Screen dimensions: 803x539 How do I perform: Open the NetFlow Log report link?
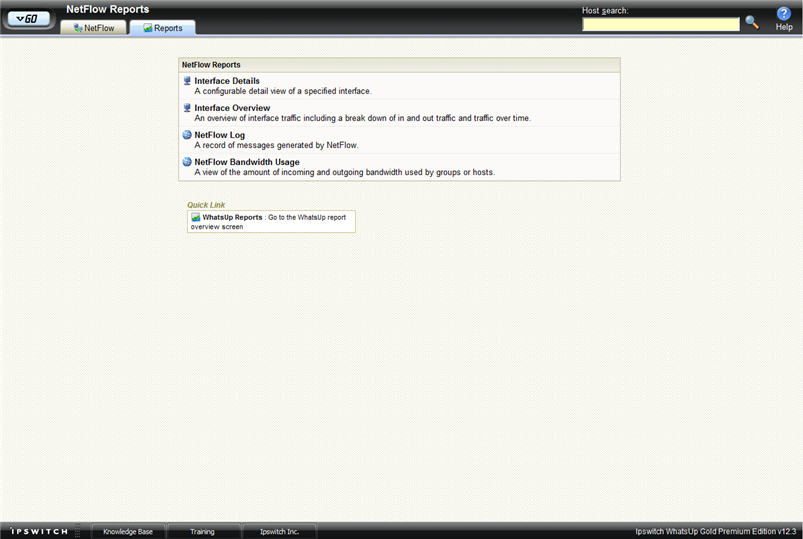click(219, 135)
